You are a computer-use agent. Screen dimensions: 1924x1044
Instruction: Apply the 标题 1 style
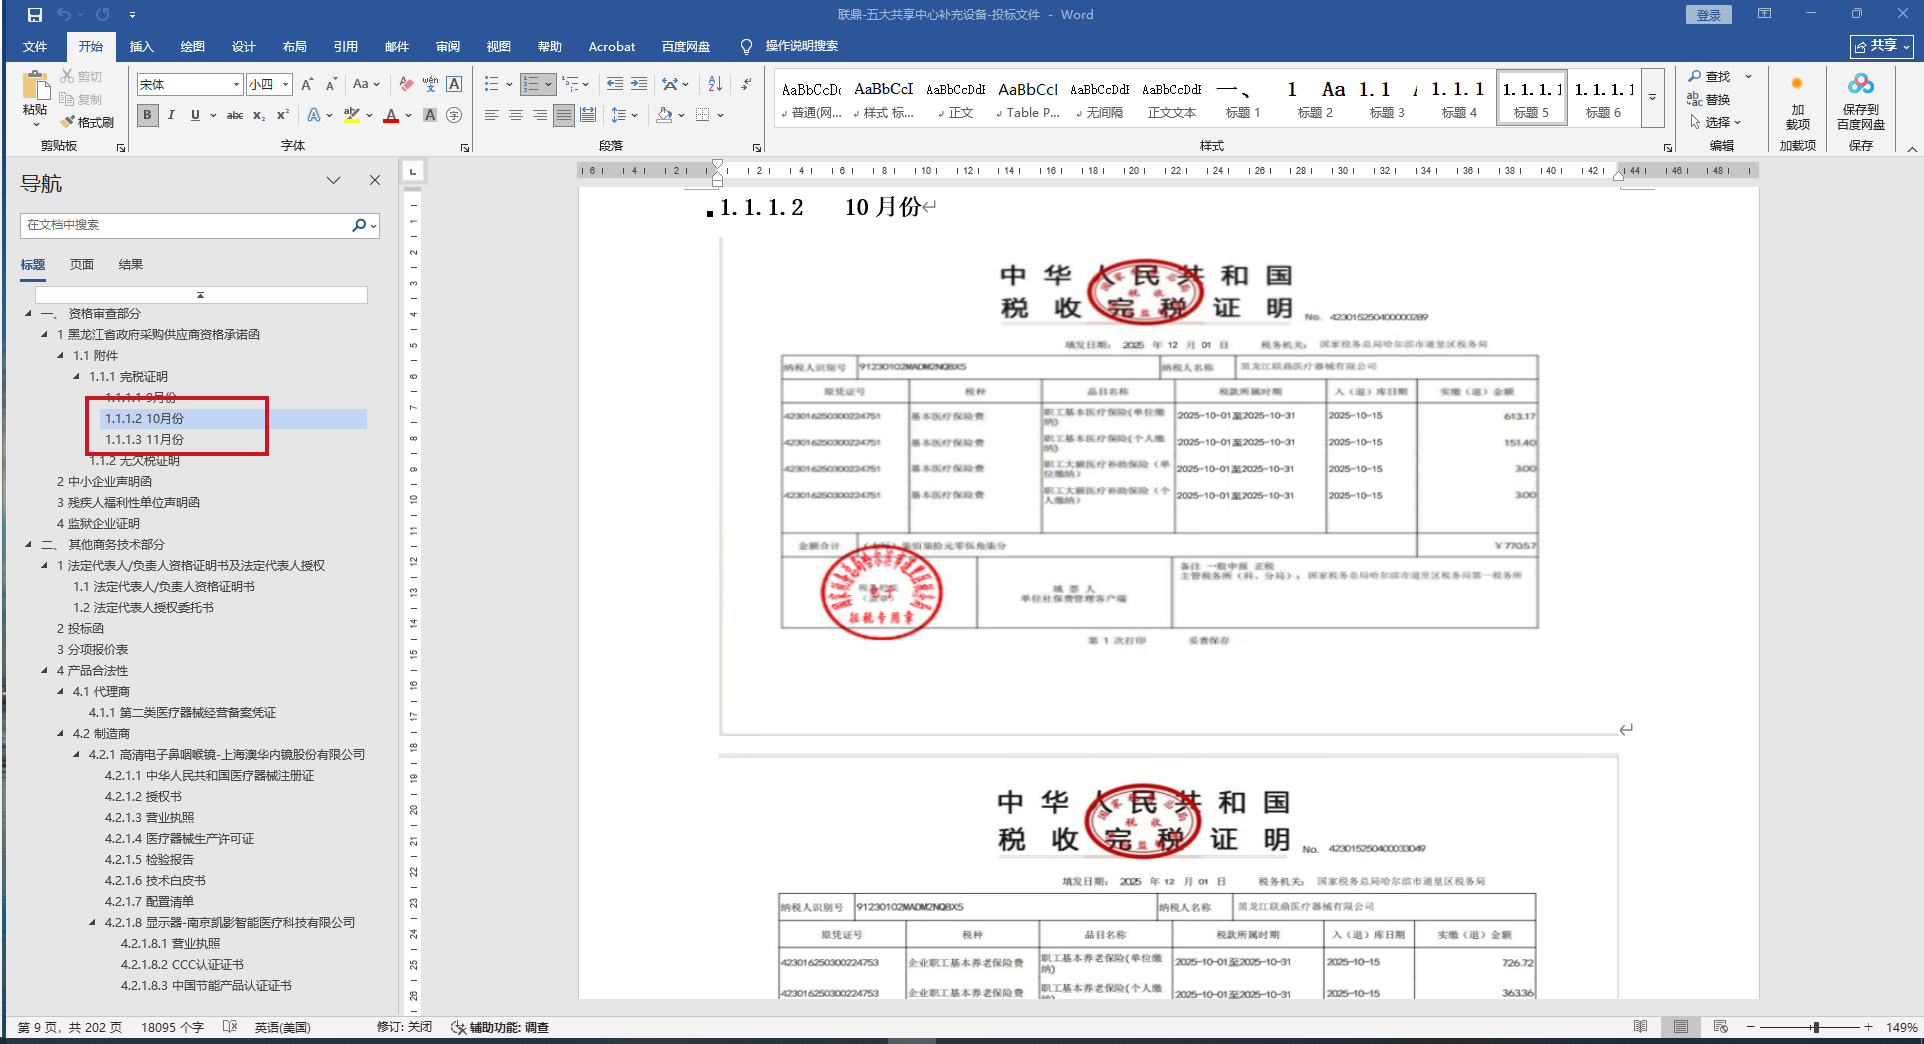(x=1243, y=98)
